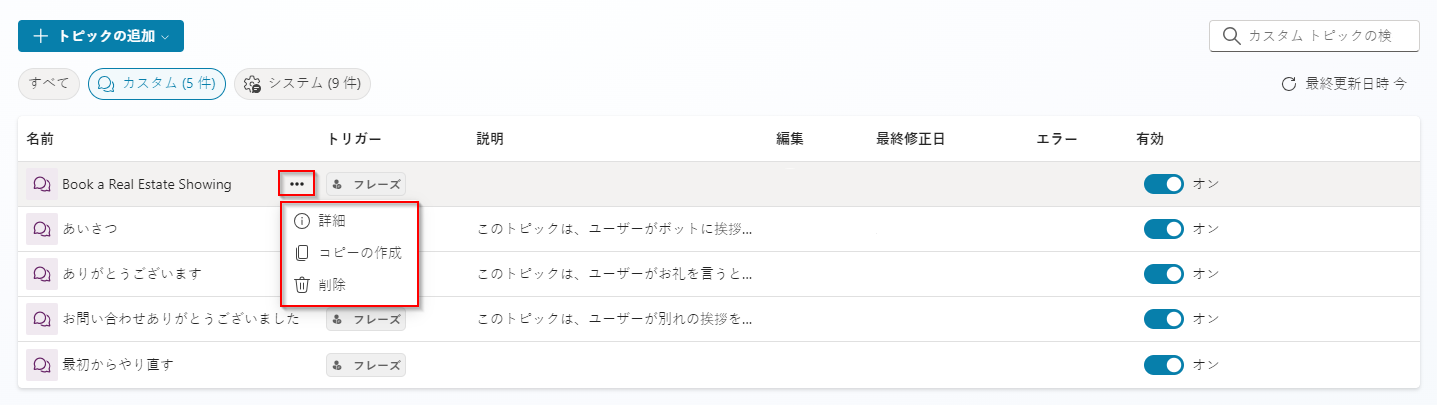Viewport: 1437px width, 405px height.
Task: Click the フレーズ trigger tag for 最初からやり直す
Action: click(x=366, y=365)
